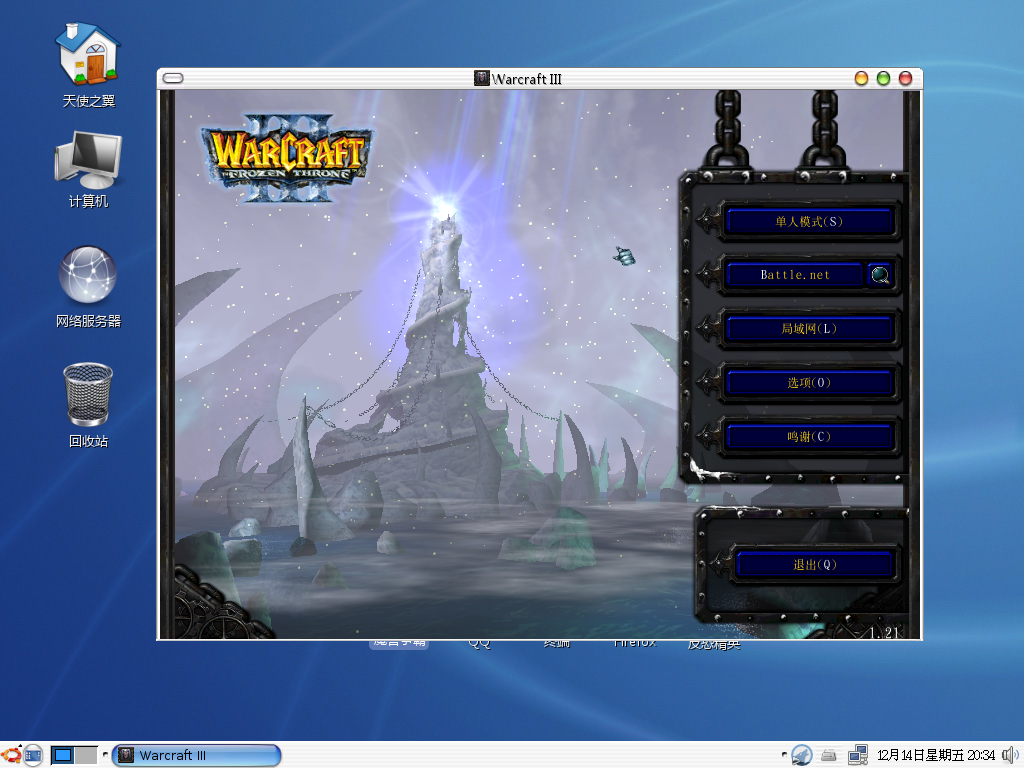Open the clock showing 12月14日星期五 20:34
Image resolution: width=1024 pixels, height=768 pixels.
tap(936, 756)
